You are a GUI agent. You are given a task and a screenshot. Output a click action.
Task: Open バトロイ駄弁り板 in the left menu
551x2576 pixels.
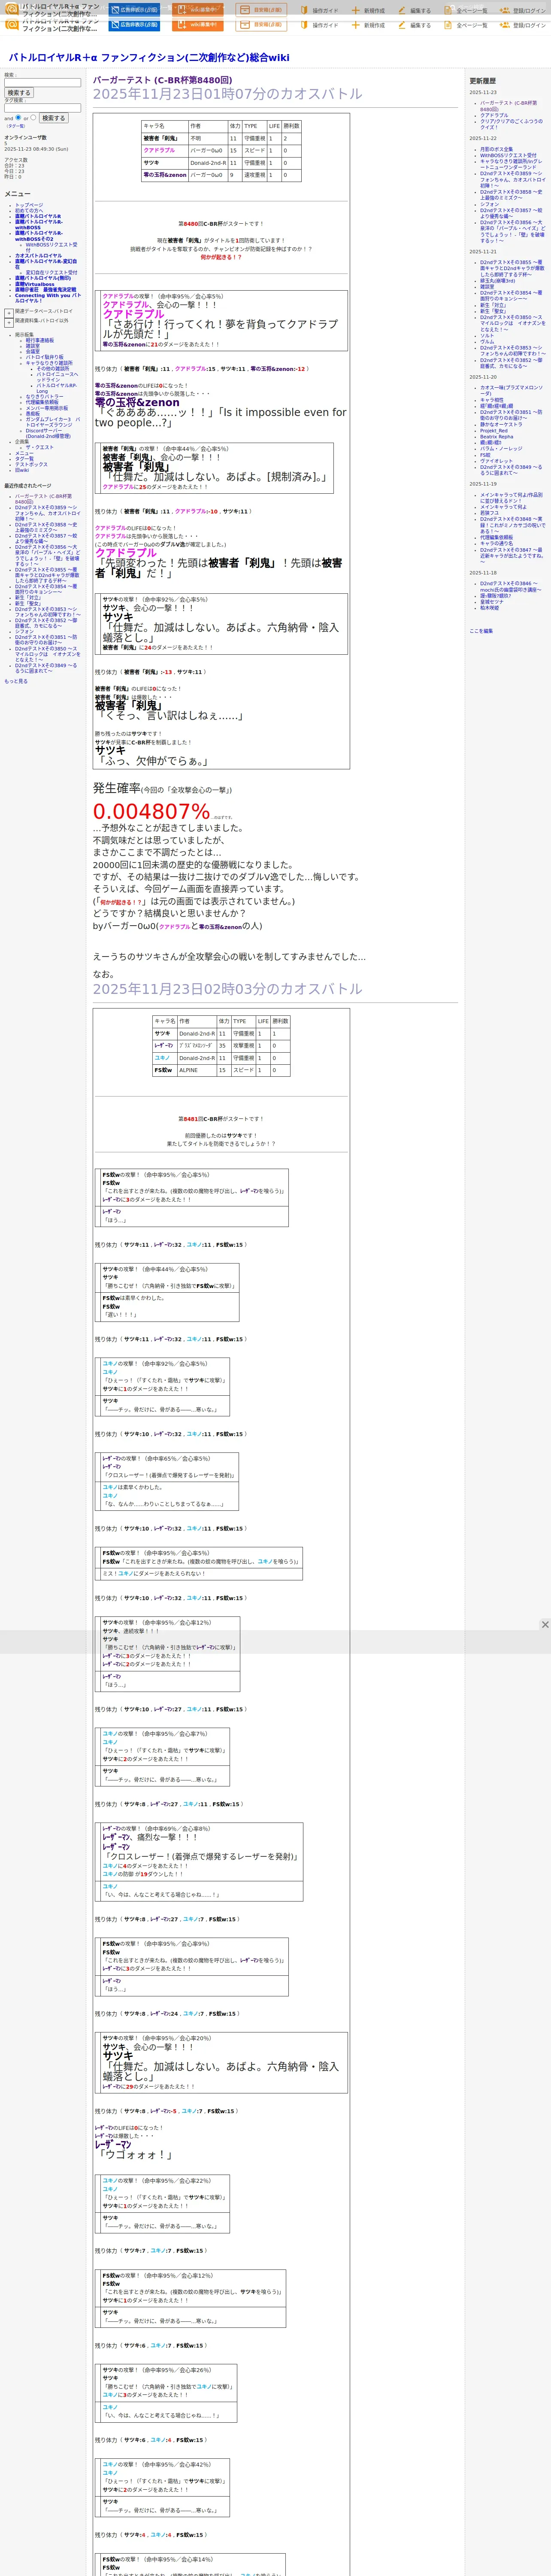click(x=45, y=357)
